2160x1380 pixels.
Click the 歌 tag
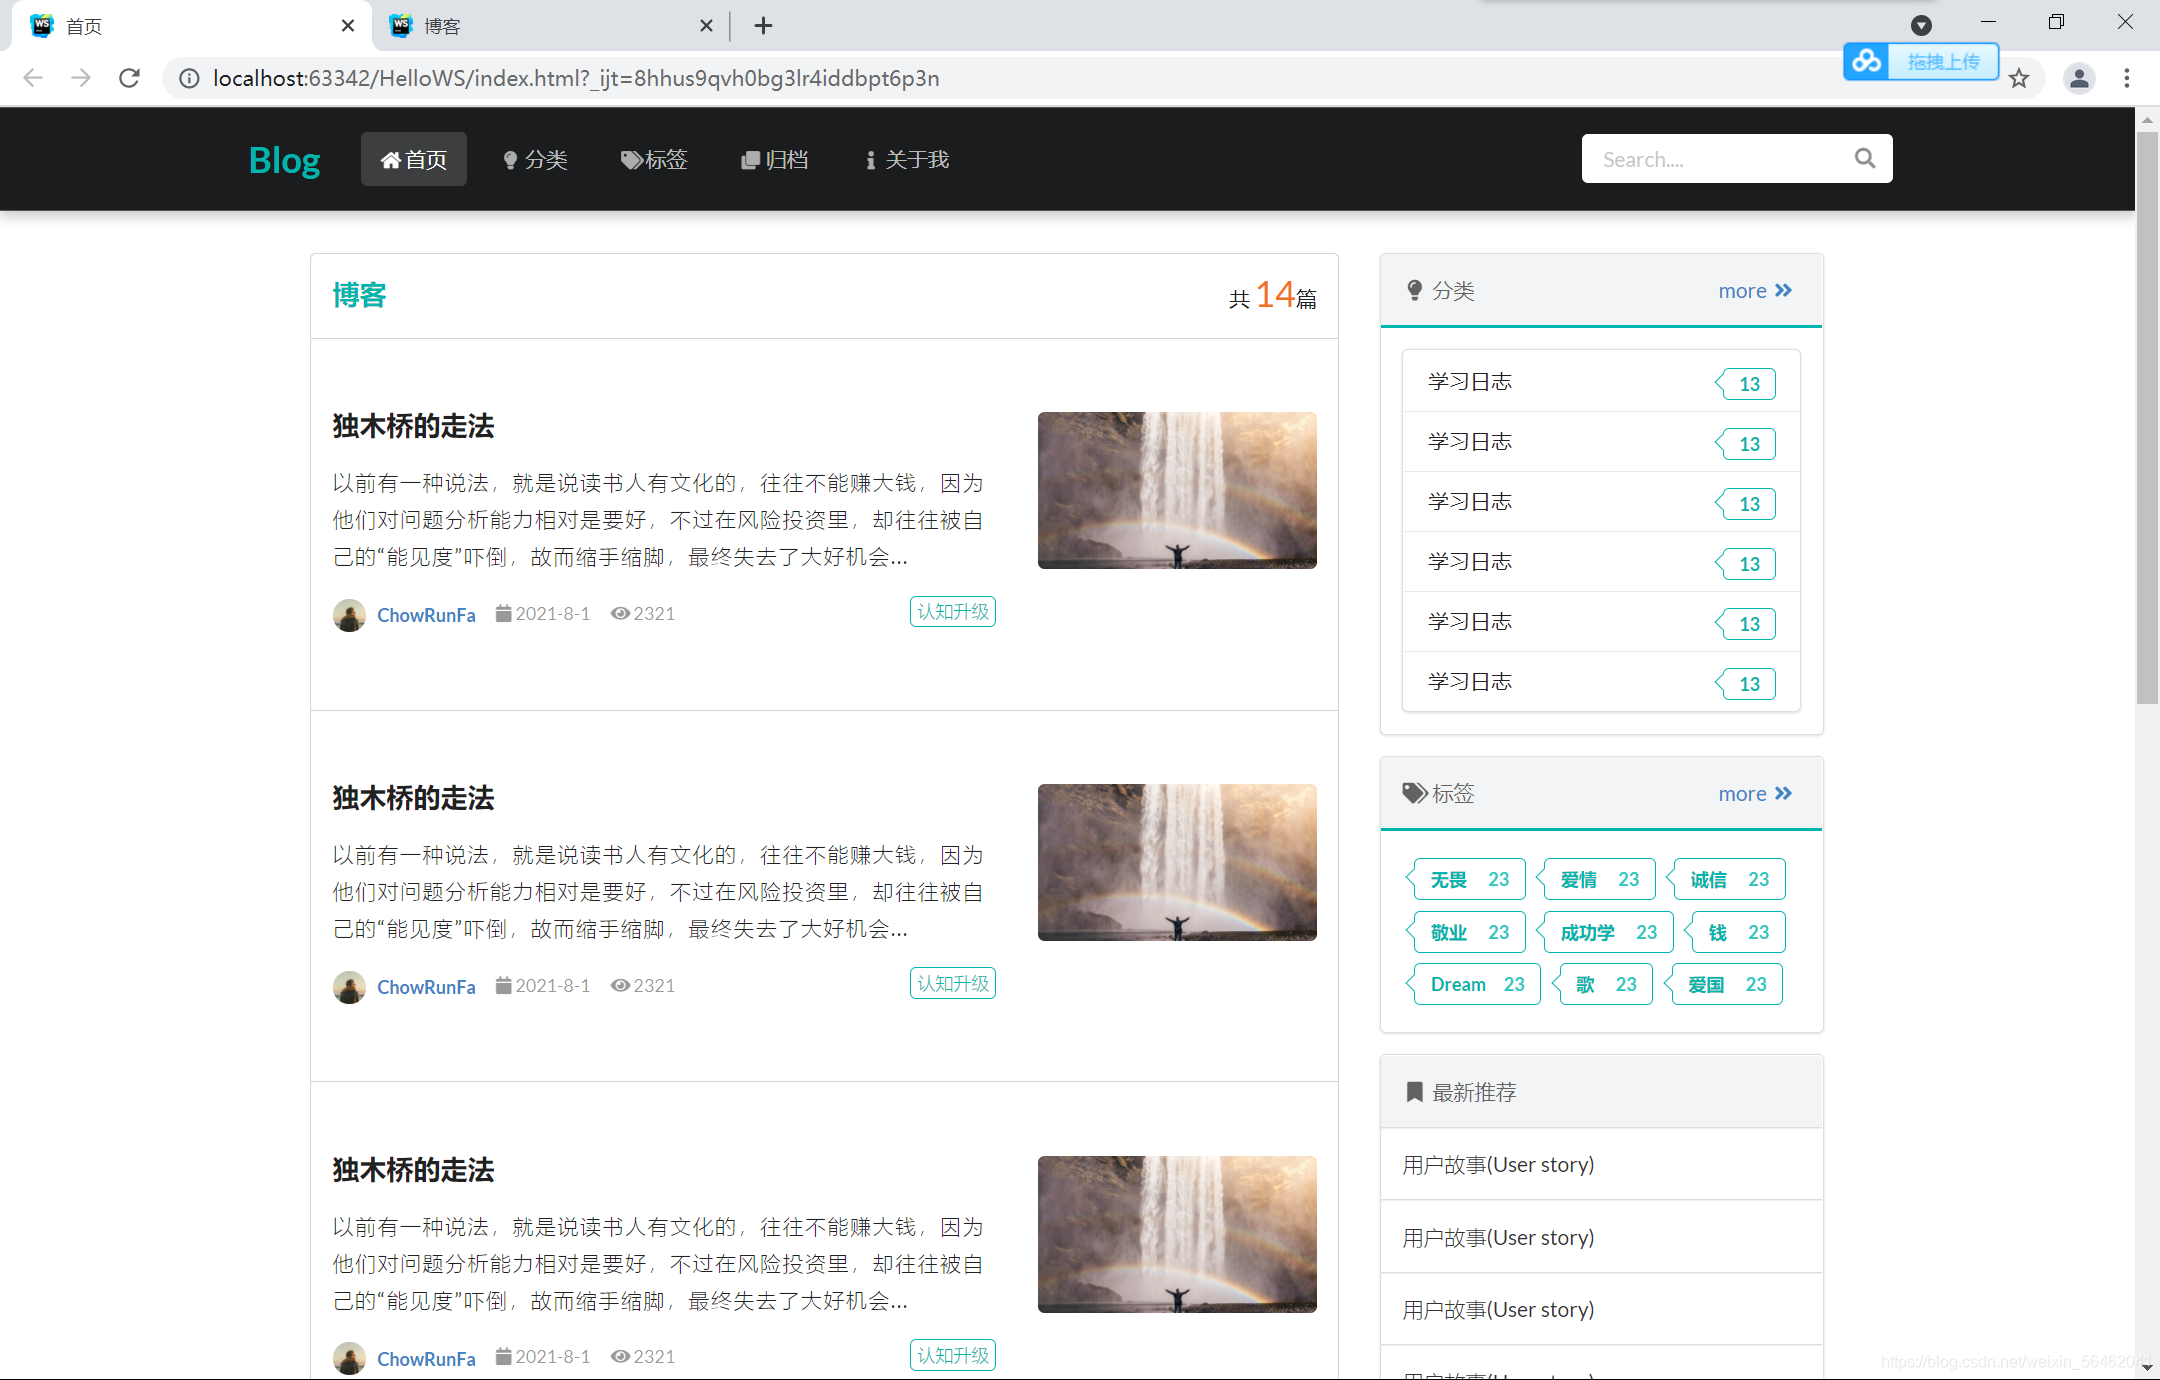point(1603,984)
